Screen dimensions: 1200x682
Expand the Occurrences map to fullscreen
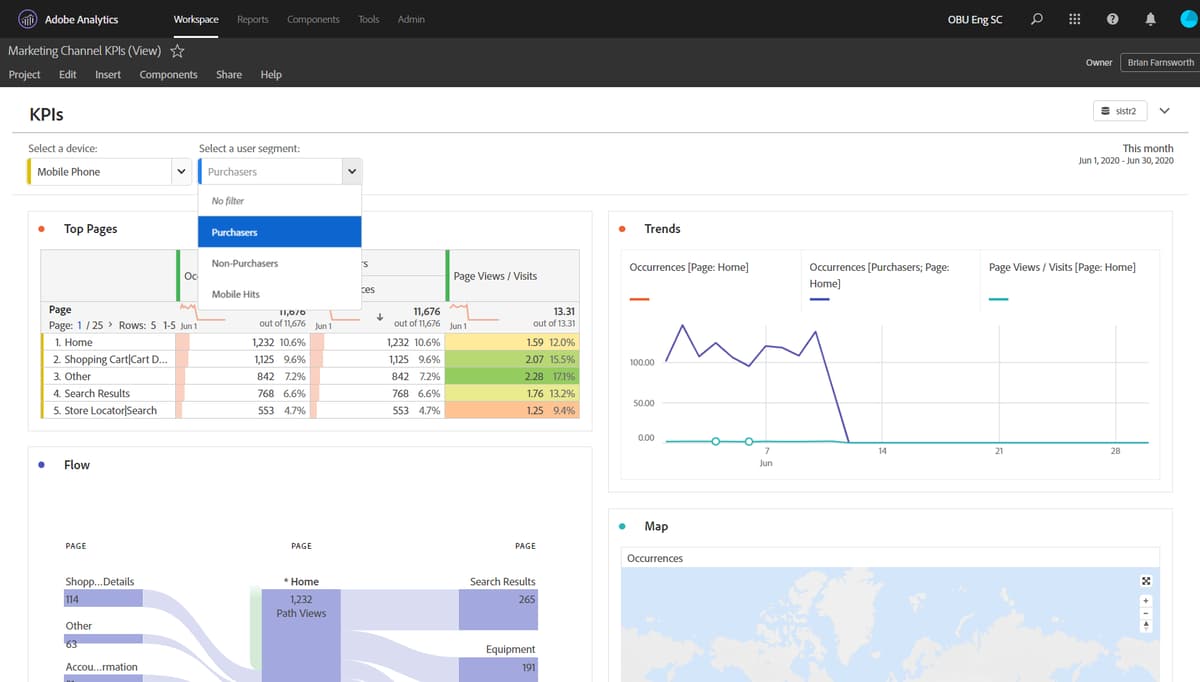tap(1146, 581)
